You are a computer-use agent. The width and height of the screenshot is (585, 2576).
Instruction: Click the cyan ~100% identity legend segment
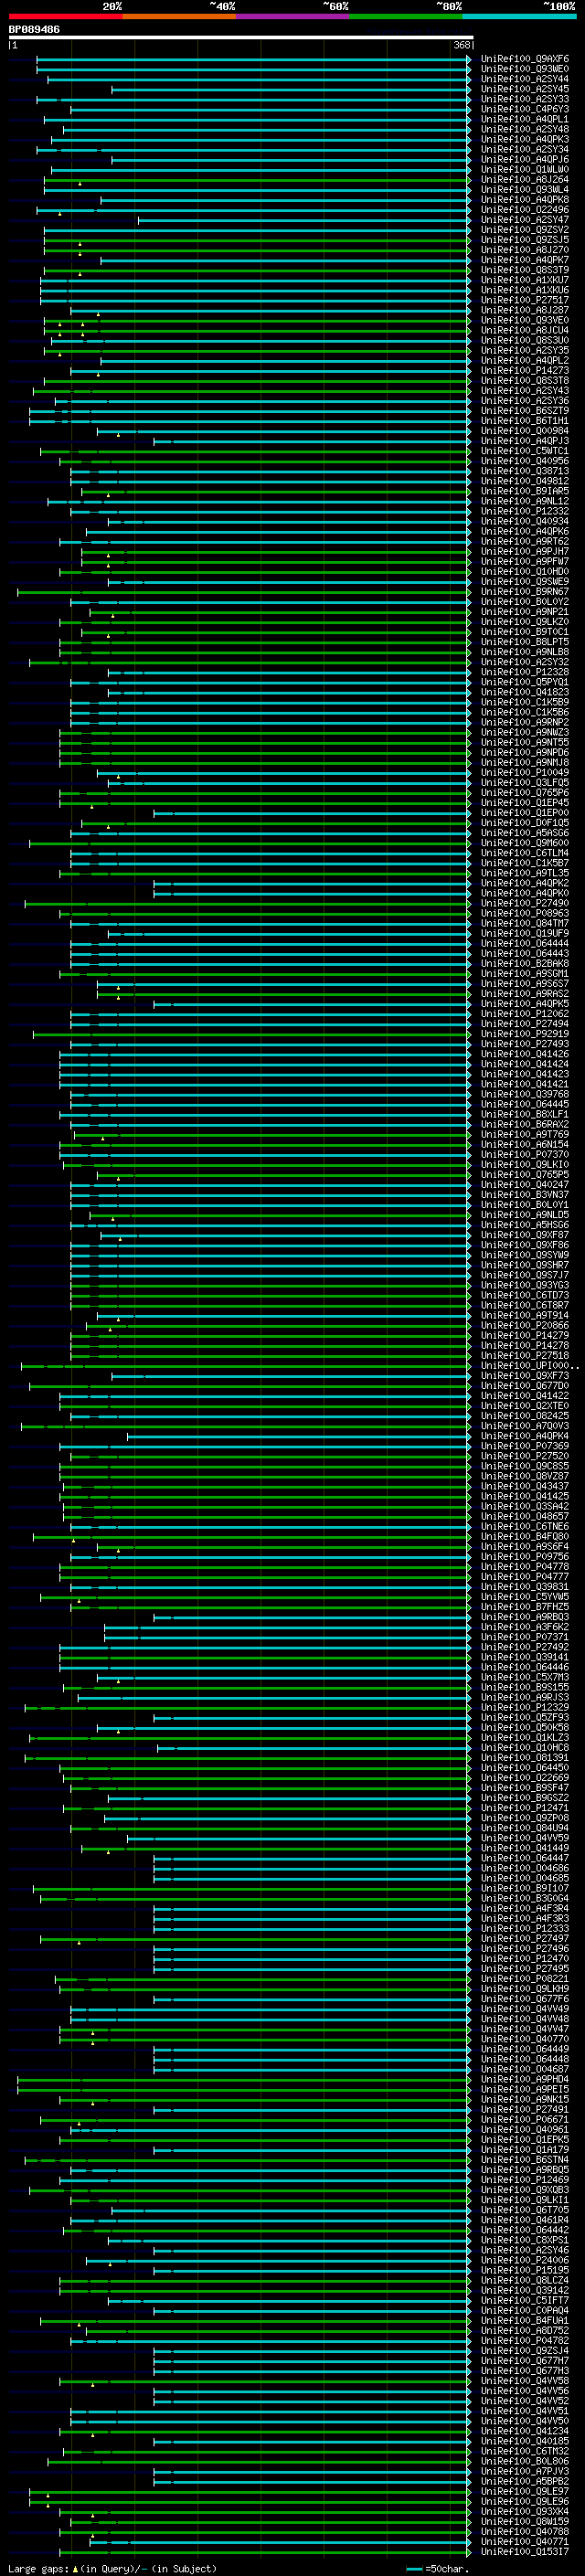[519, 16]
